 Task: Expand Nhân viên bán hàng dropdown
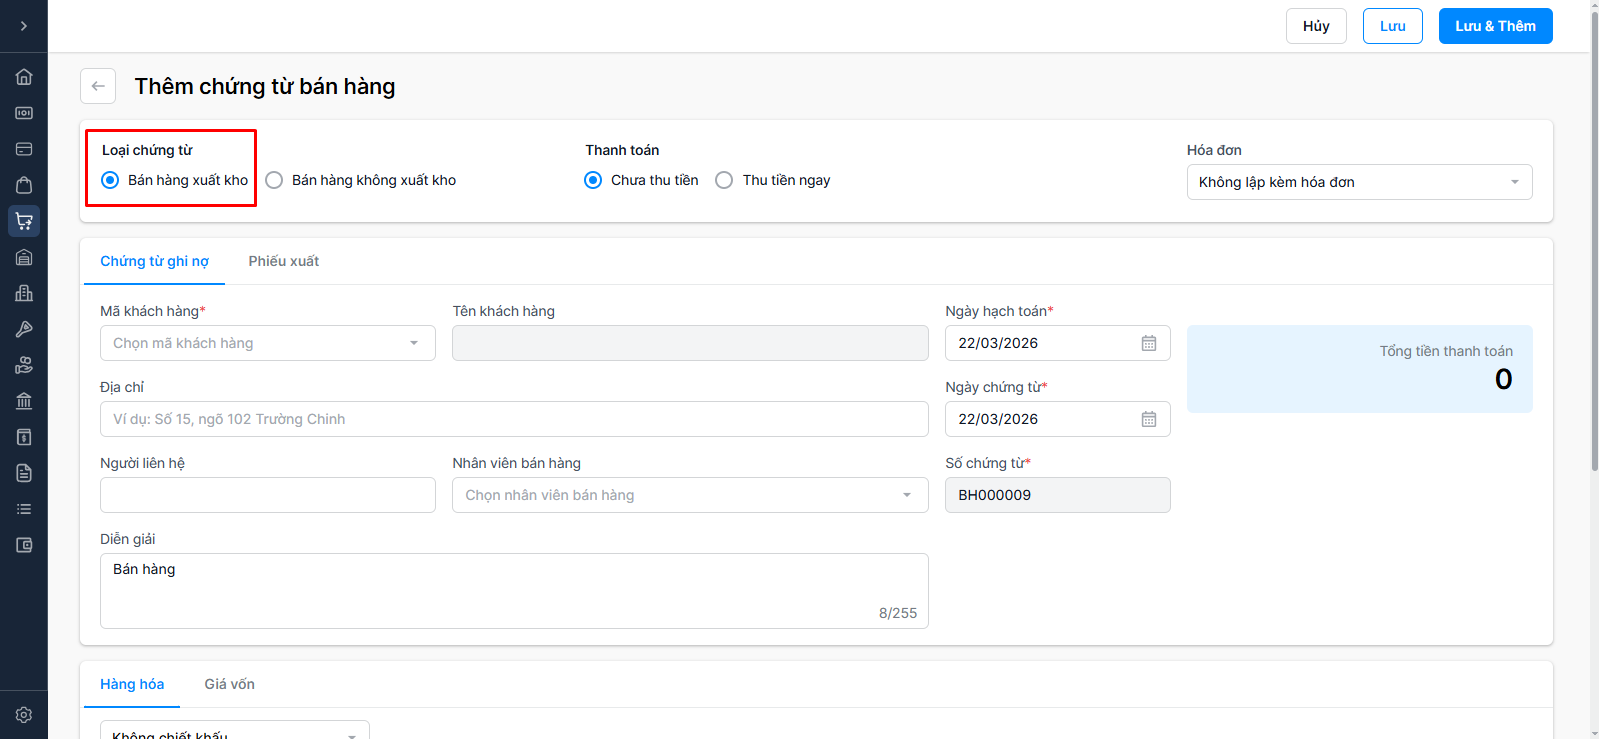click(x=689, y=495)
